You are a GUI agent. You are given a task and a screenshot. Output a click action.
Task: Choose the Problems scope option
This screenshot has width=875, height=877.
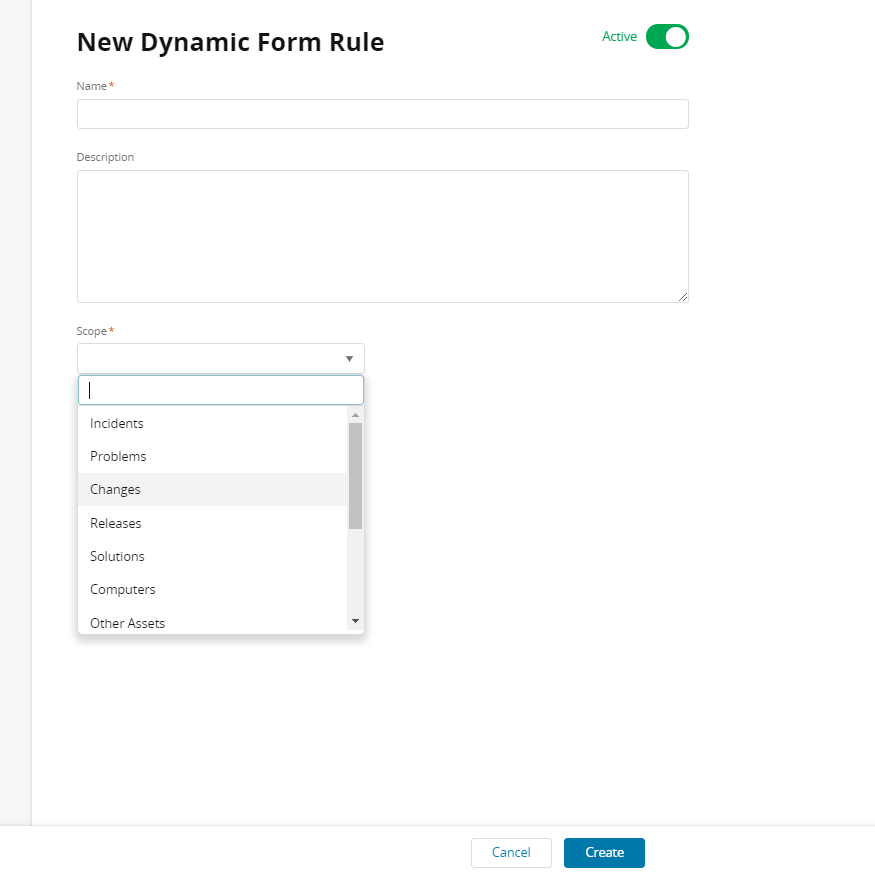(118, 456)
